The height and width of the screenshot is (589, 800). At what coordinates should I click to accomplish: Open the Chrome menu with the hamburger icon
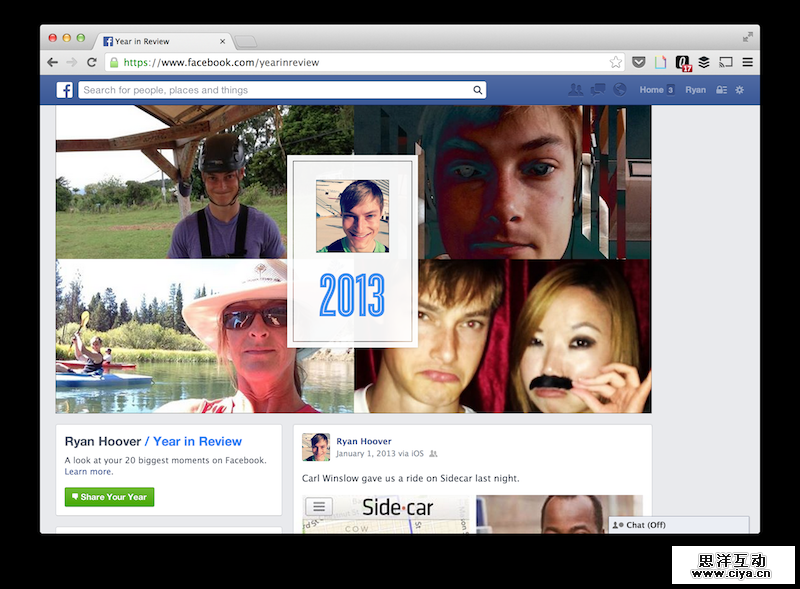(748, 61)
